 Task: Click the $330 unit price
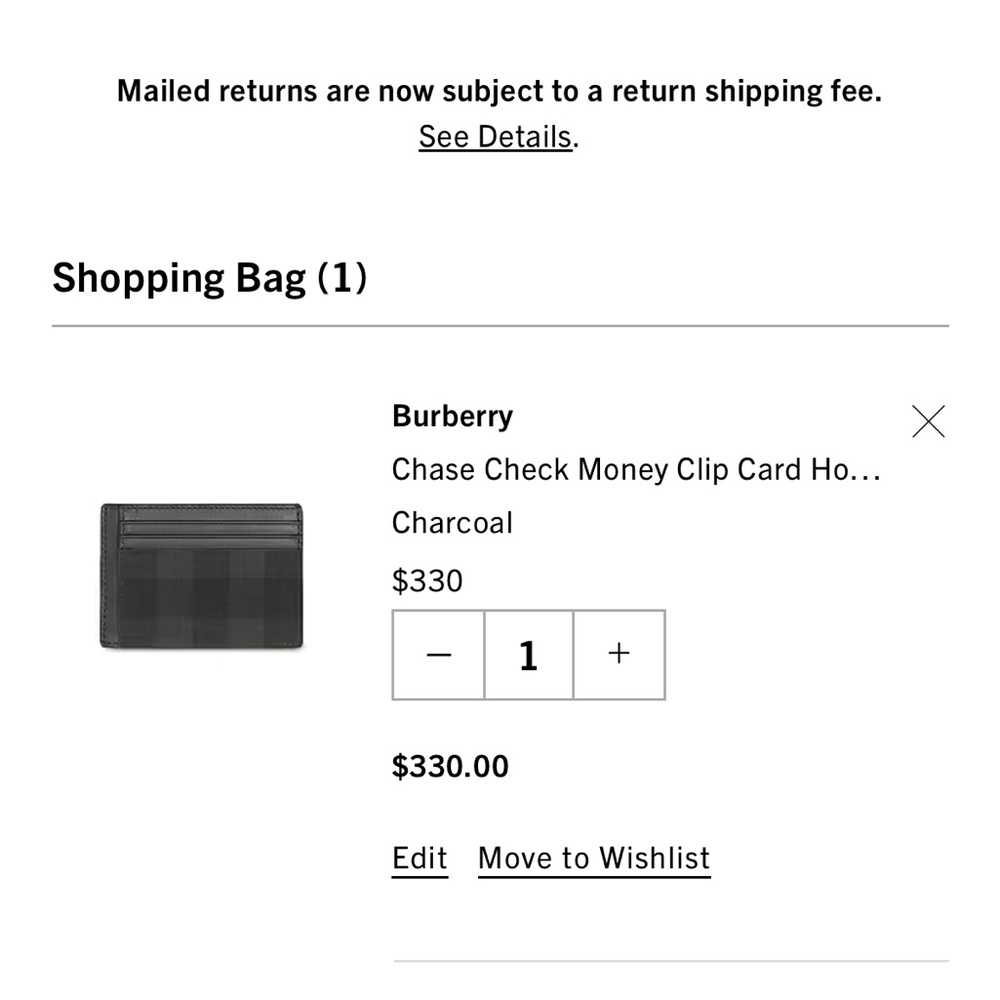point(427,581)
